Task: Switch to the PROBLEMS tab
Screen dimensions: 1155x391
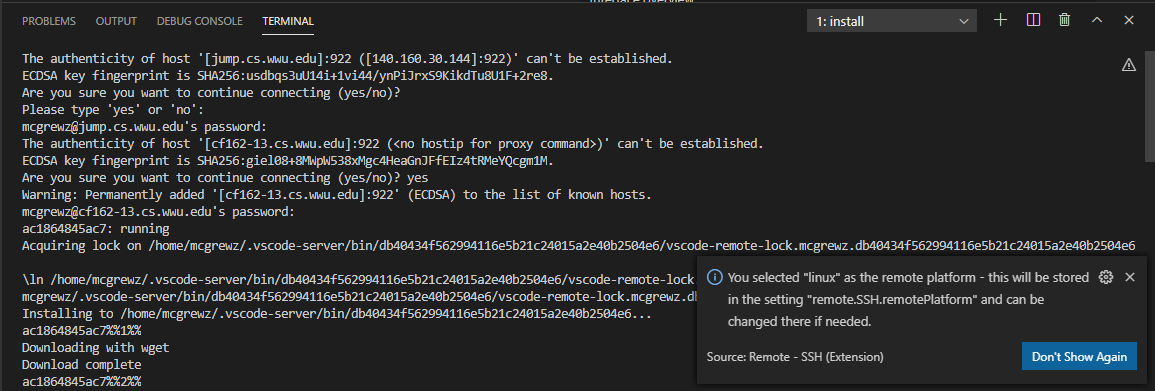Action: pyautogui.click(x=49, y=21)
